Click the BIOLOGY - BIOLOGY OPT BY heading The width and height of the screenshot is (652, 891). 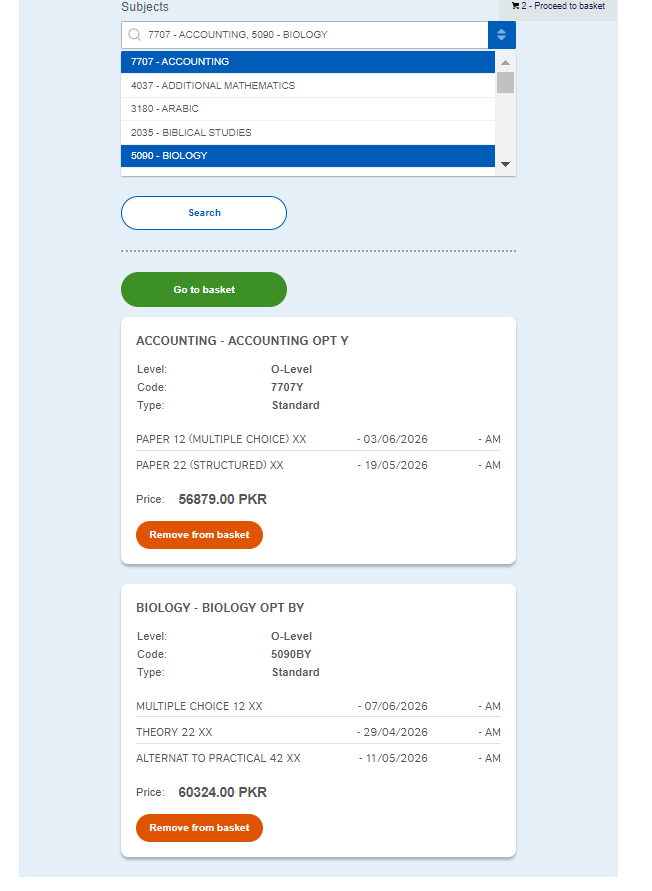tap(220, 608)
